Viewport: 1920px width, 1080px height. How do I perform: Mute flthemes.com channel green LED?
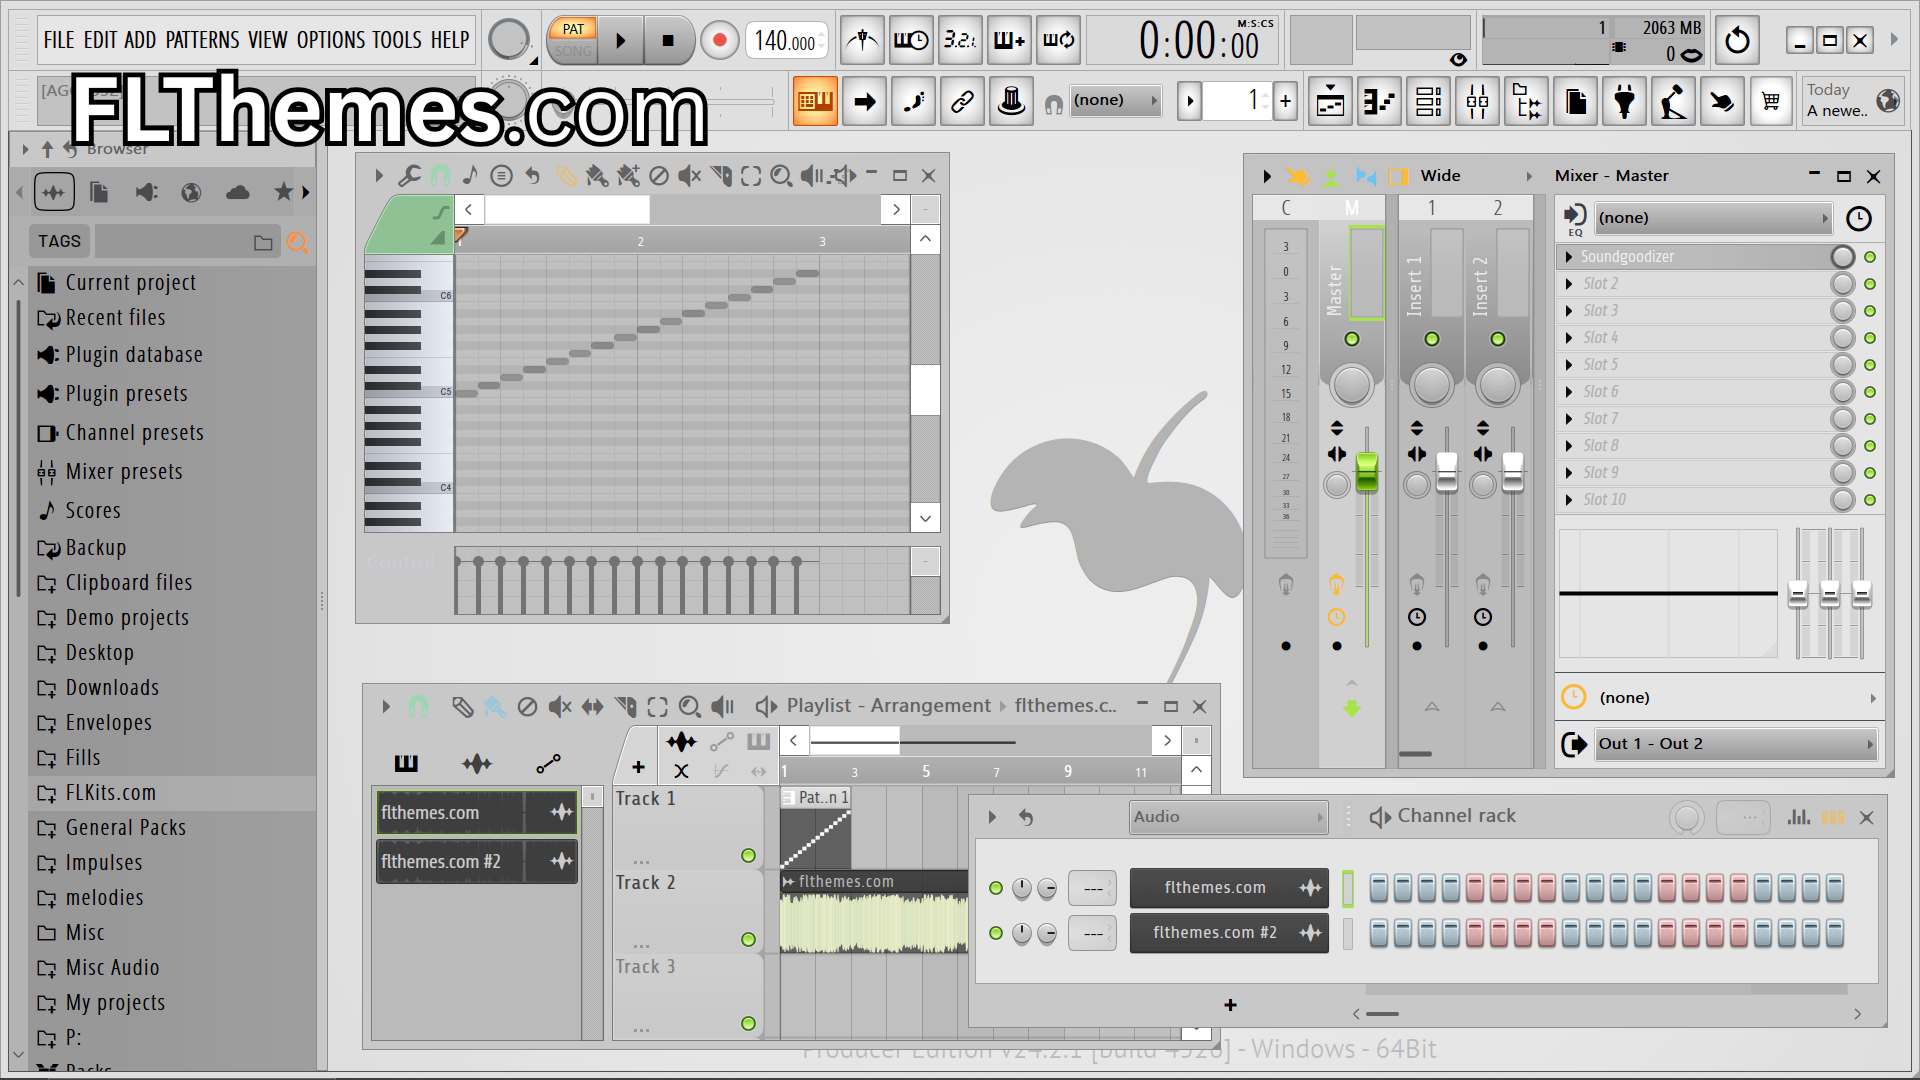coord(995,888)
